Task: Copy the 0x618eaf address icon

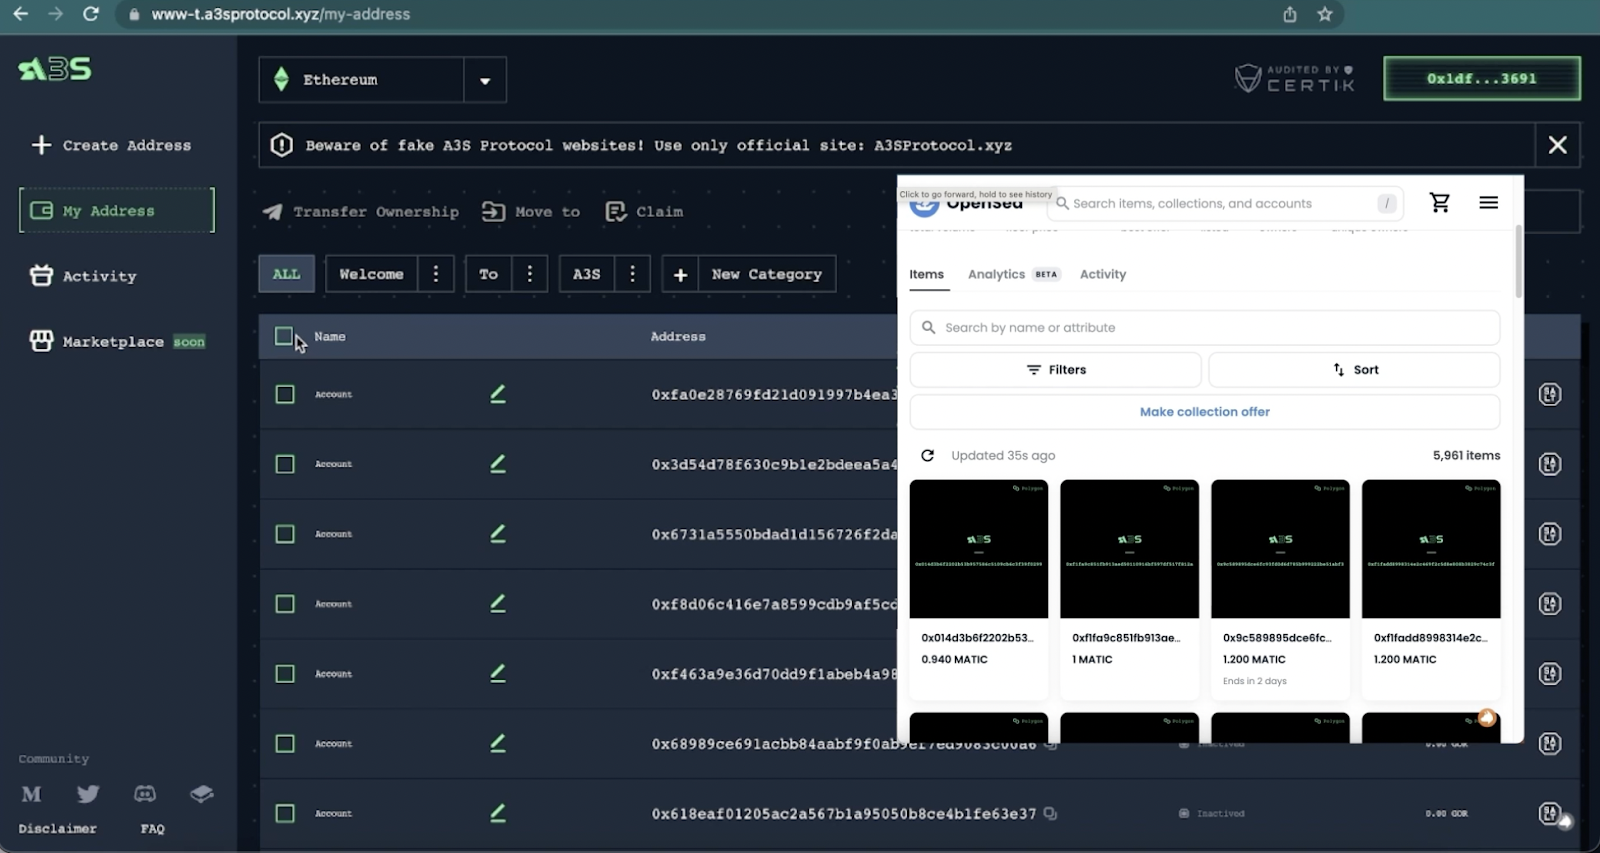Action: click(x=1050, y=814)
